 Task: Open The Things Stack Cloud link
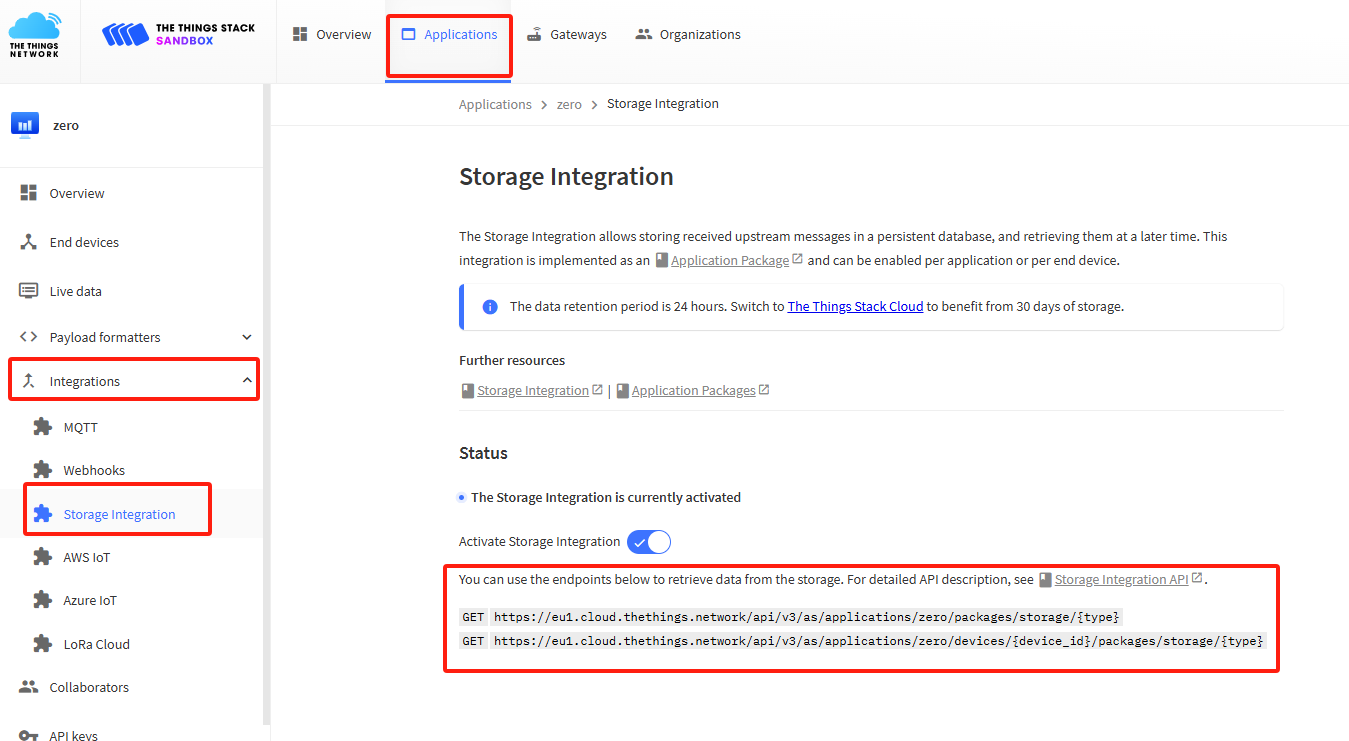click(855, 307)
